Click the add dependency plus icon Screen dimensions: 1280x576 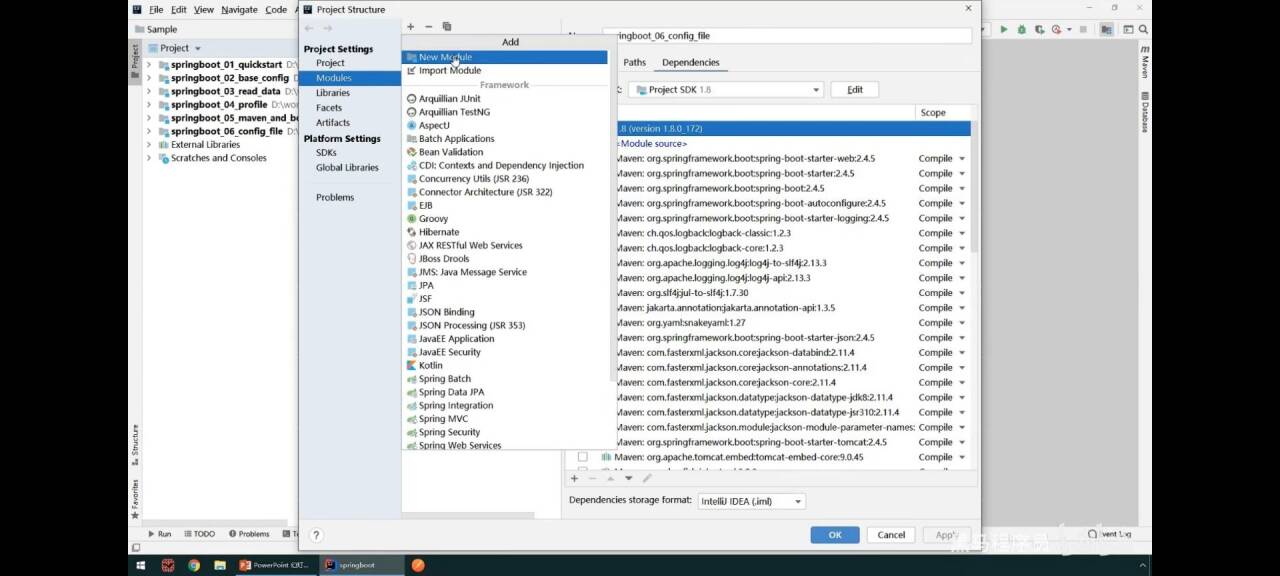[x=574, y=478]
